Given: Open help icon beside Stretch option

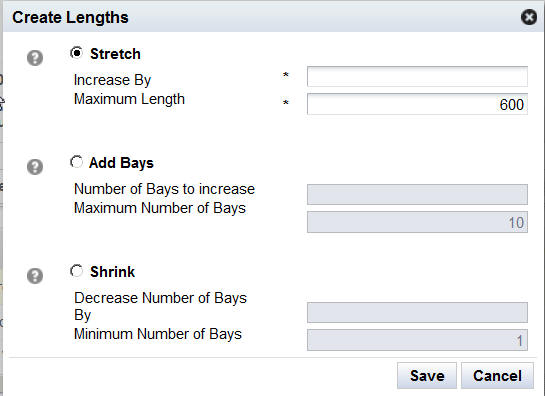Looking at the screenshot, I should 35,58.
